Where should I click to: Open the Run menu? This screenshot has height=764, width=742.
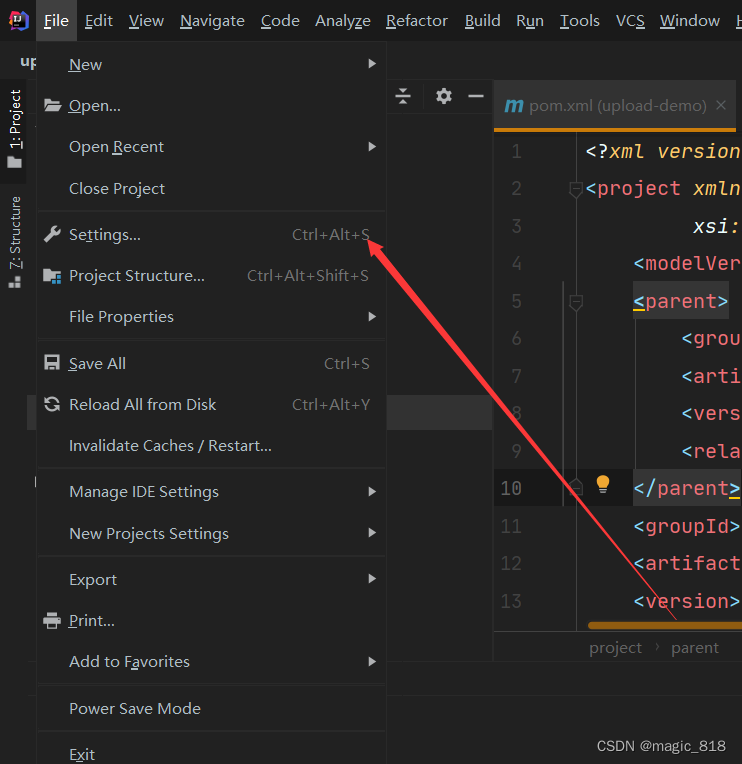[530, 20]
